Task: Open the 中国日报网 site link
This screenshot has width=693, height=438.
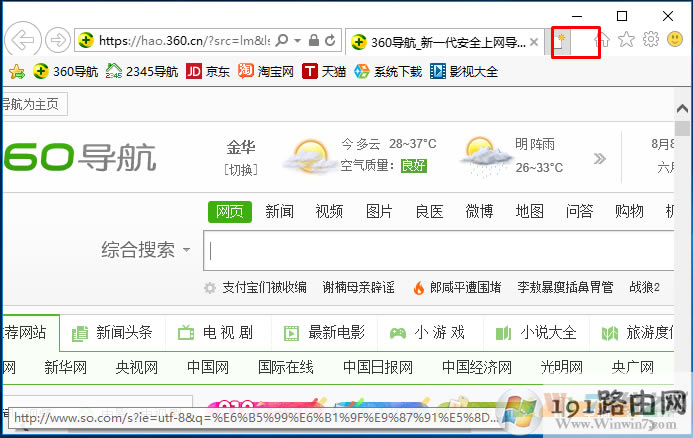Action: click(378, 367)
